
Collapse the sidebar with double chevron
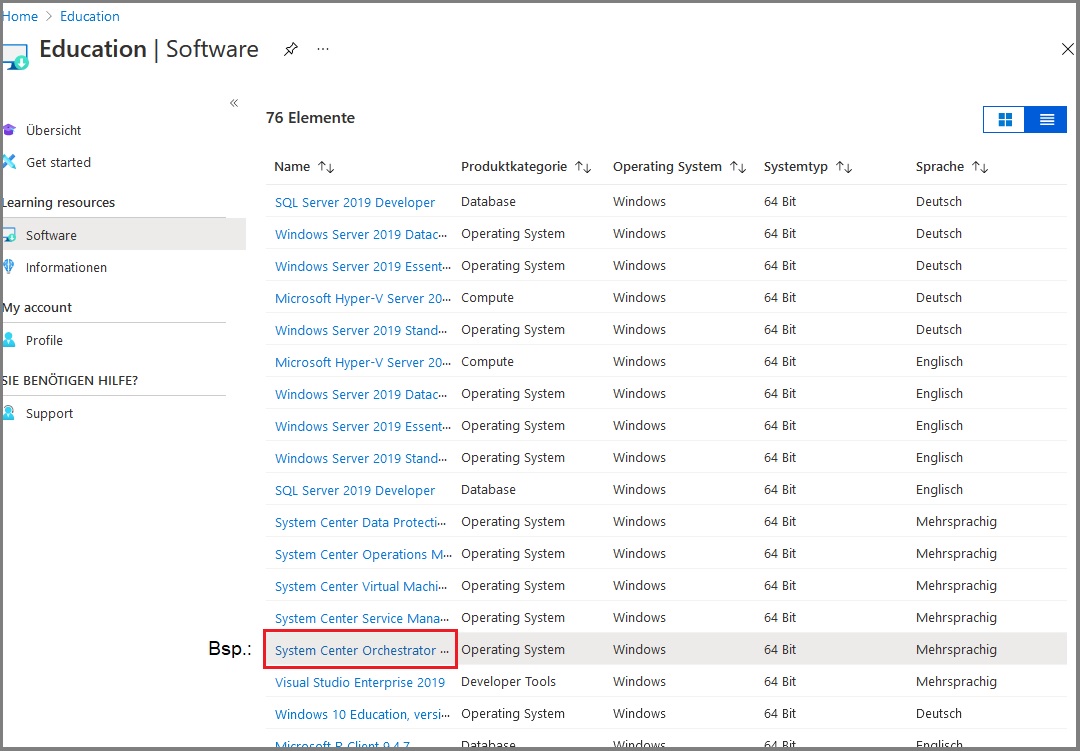coord(234,103)
